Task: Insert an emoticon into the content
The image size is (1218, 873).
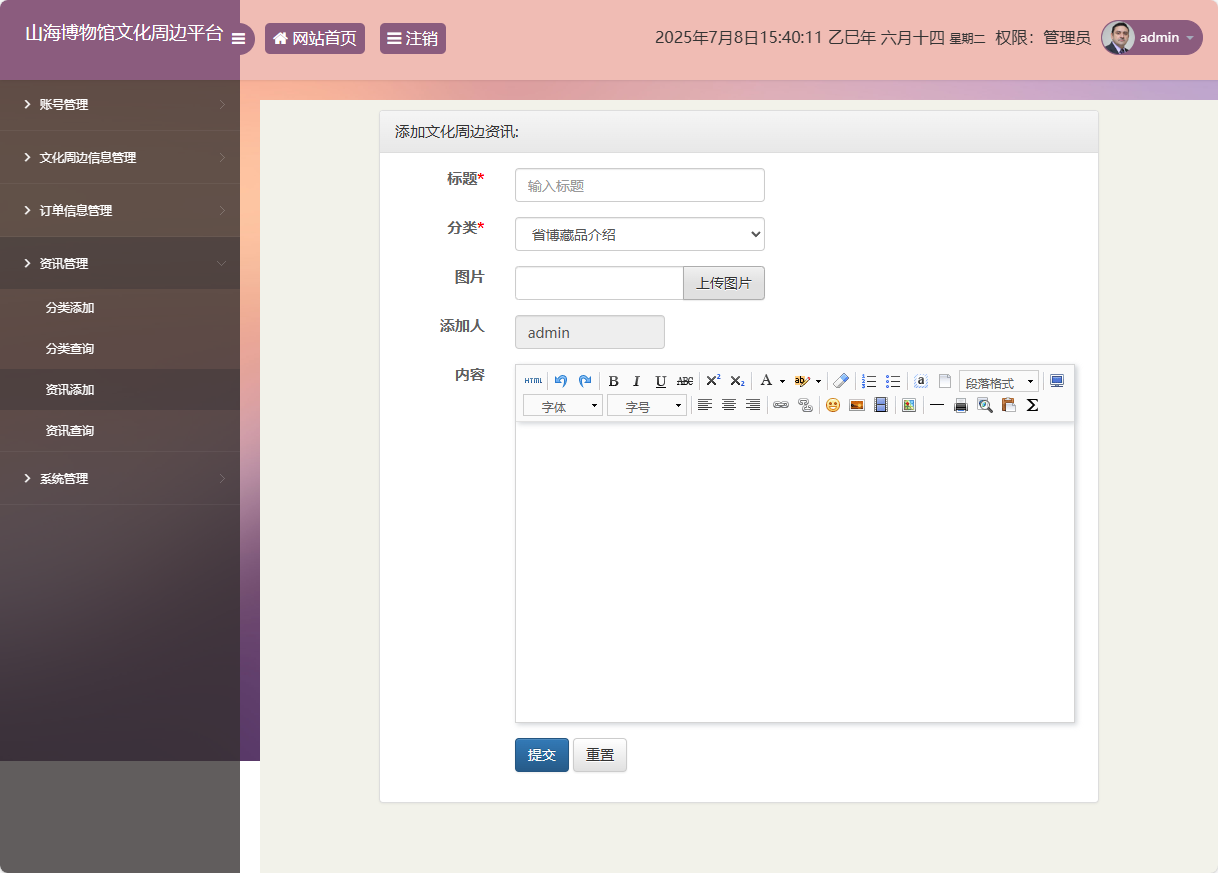Action: tap(832, 405)
